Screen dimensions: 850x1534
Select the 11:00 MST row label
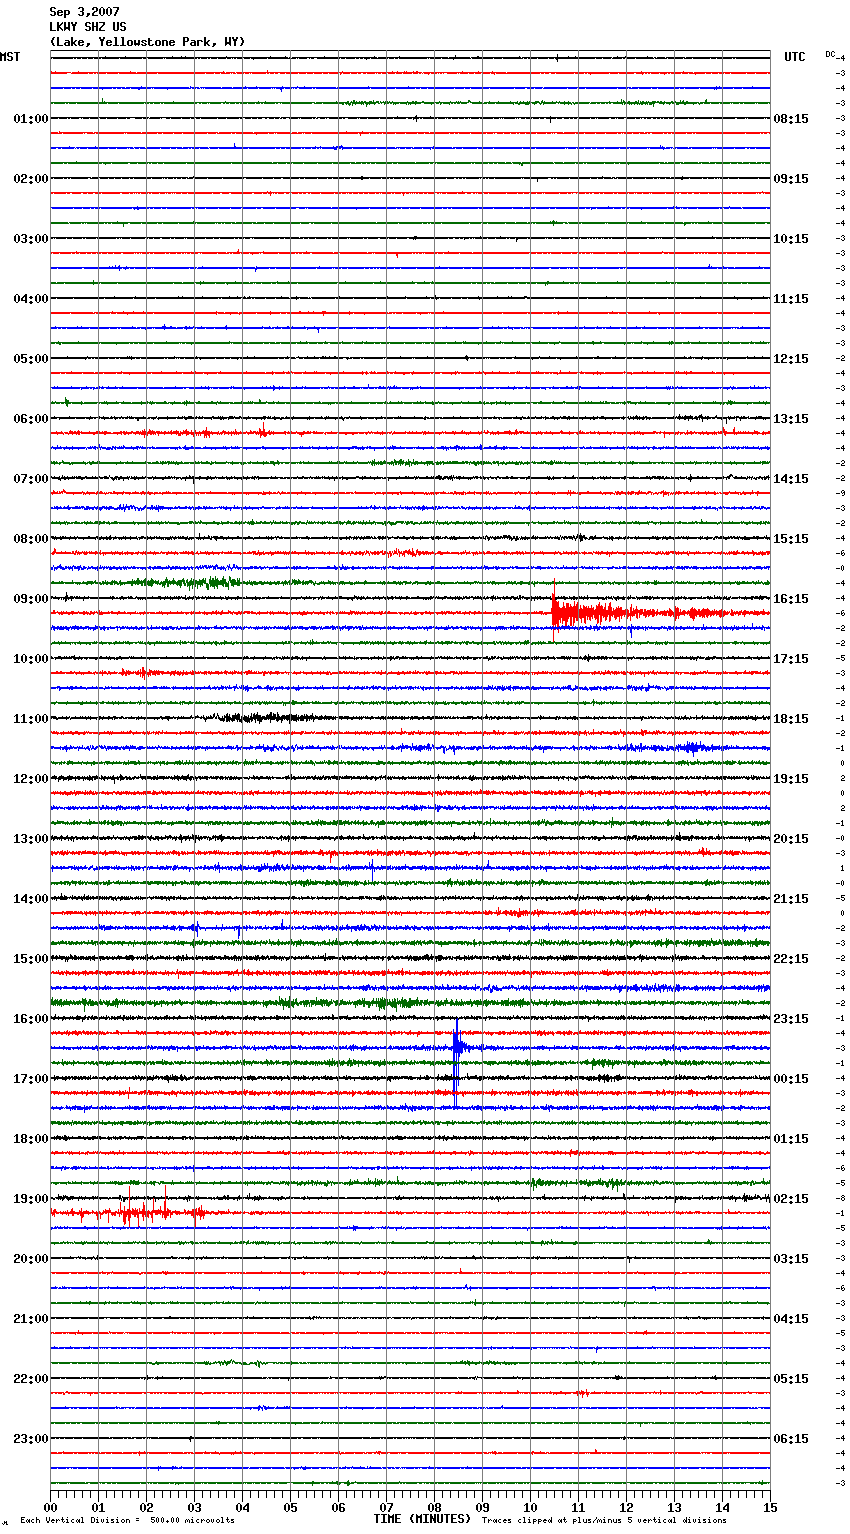click(31, 719)
